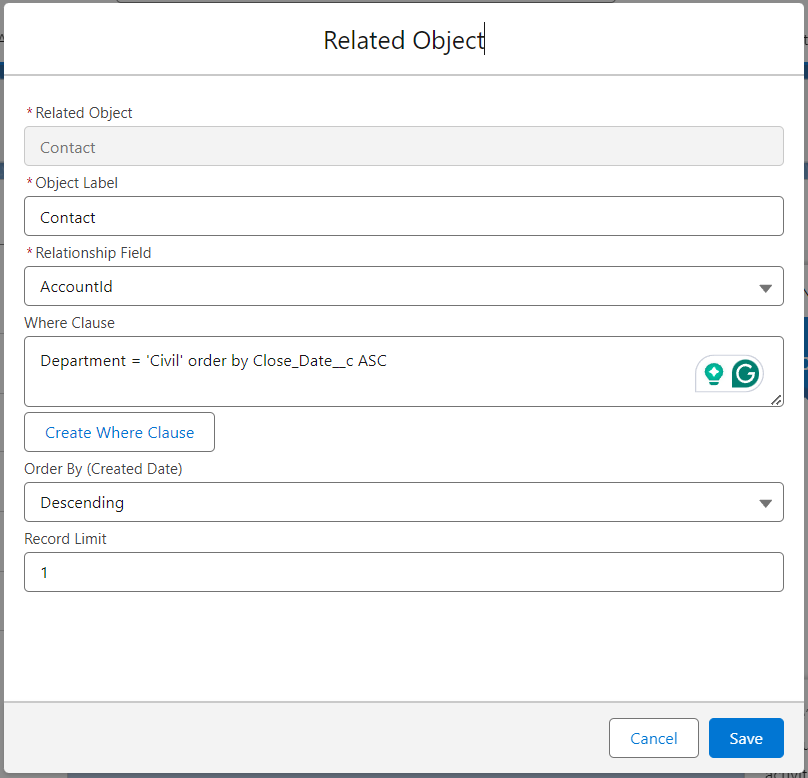
Task: Click the Contact object label text
Action: tap(67, 216)
